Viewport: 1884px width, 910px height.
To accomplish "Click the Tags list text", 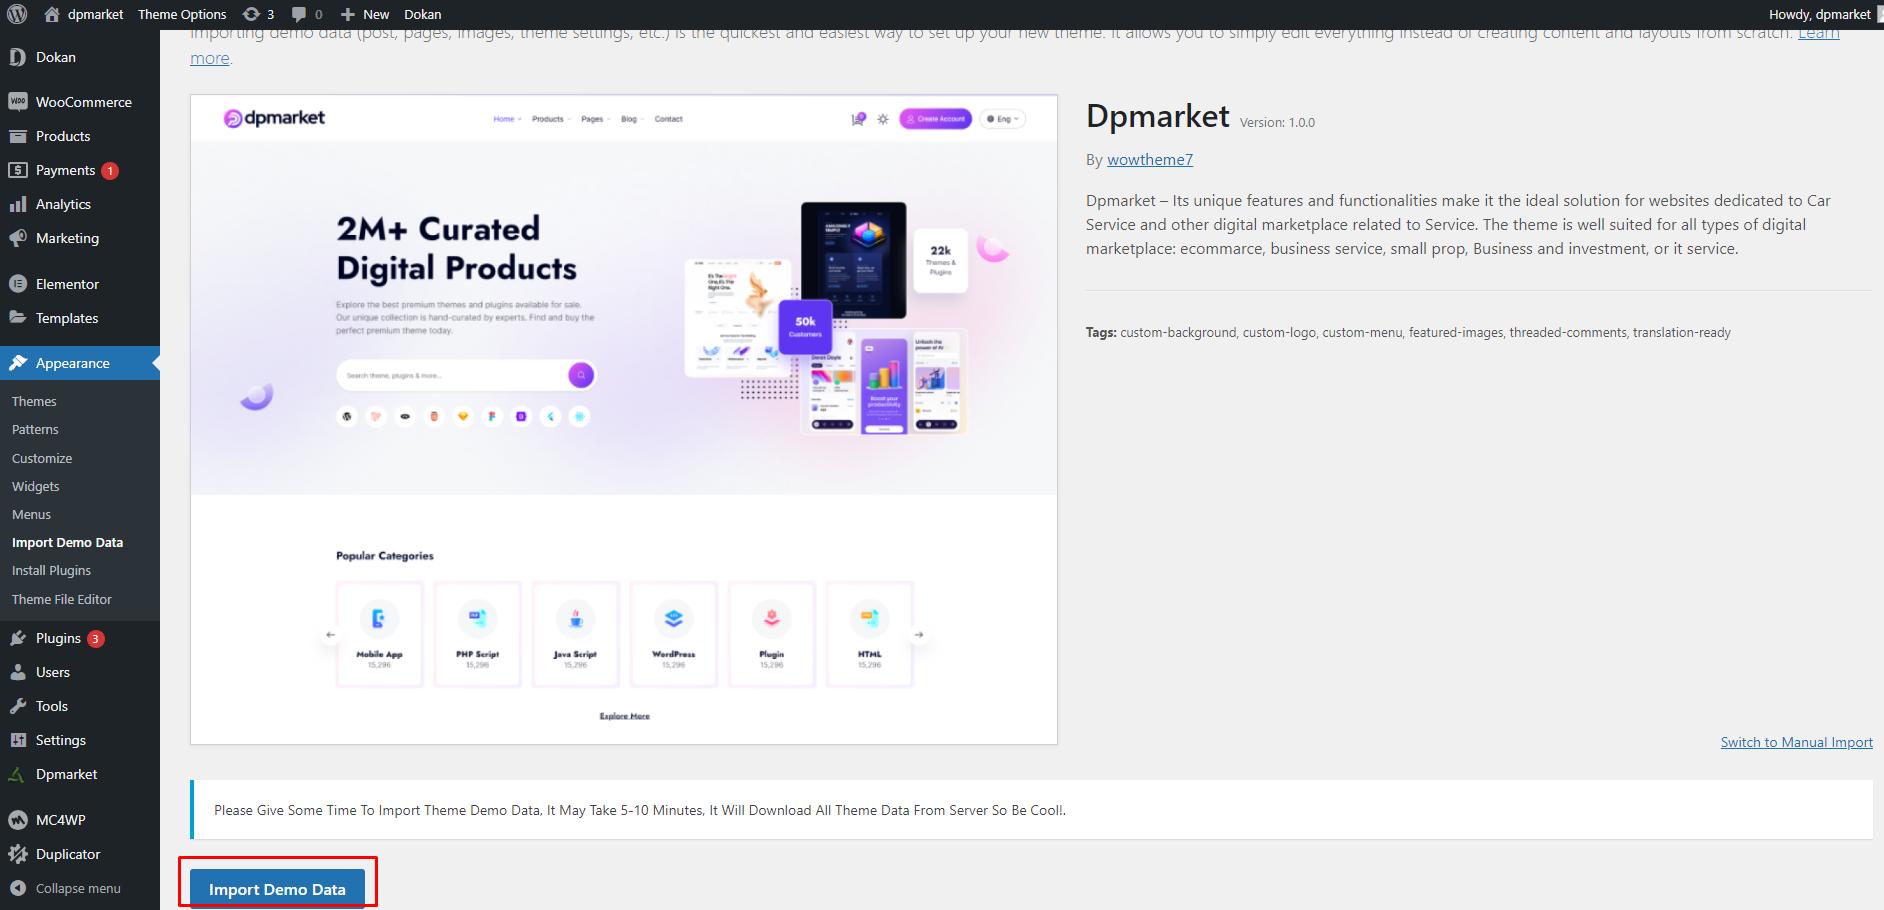I will [x=1408, y=332].
